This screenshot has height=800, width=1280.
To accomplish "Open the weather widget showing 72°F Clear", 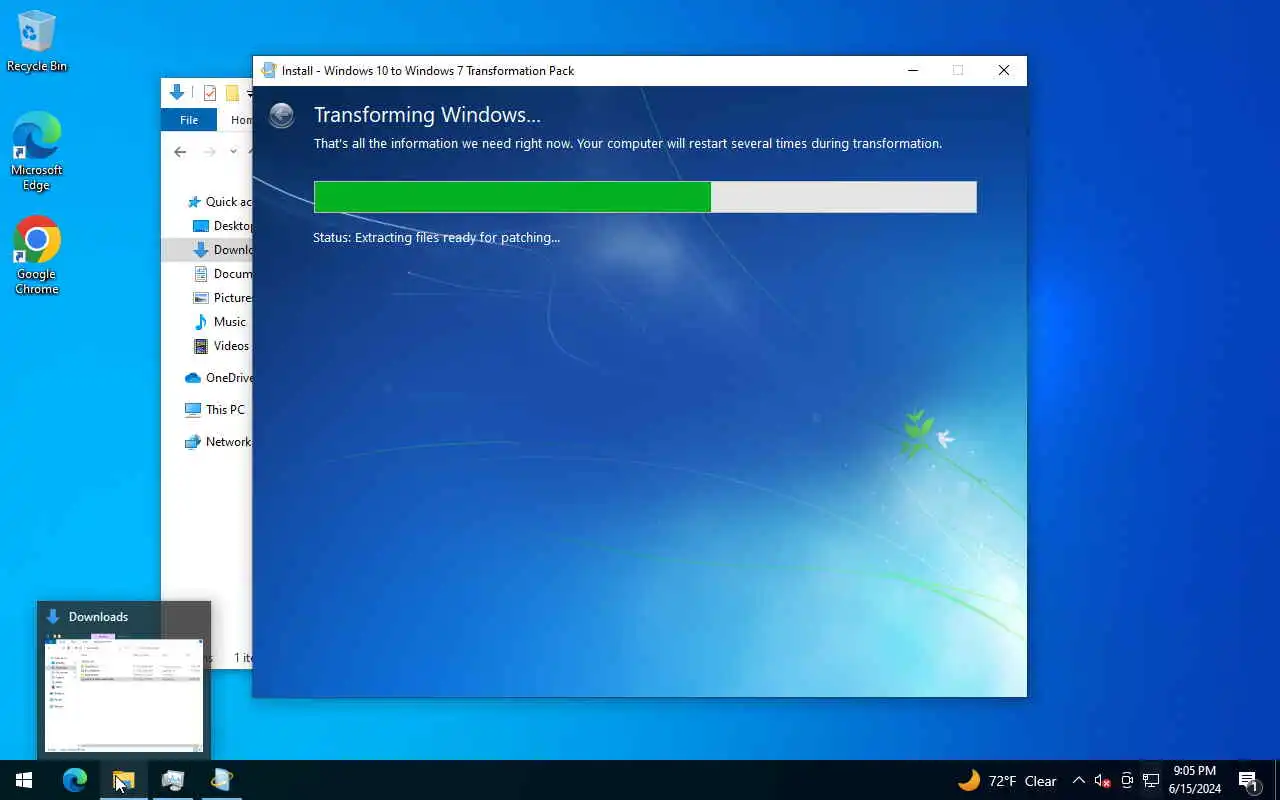I will (x=1007, y=781).
